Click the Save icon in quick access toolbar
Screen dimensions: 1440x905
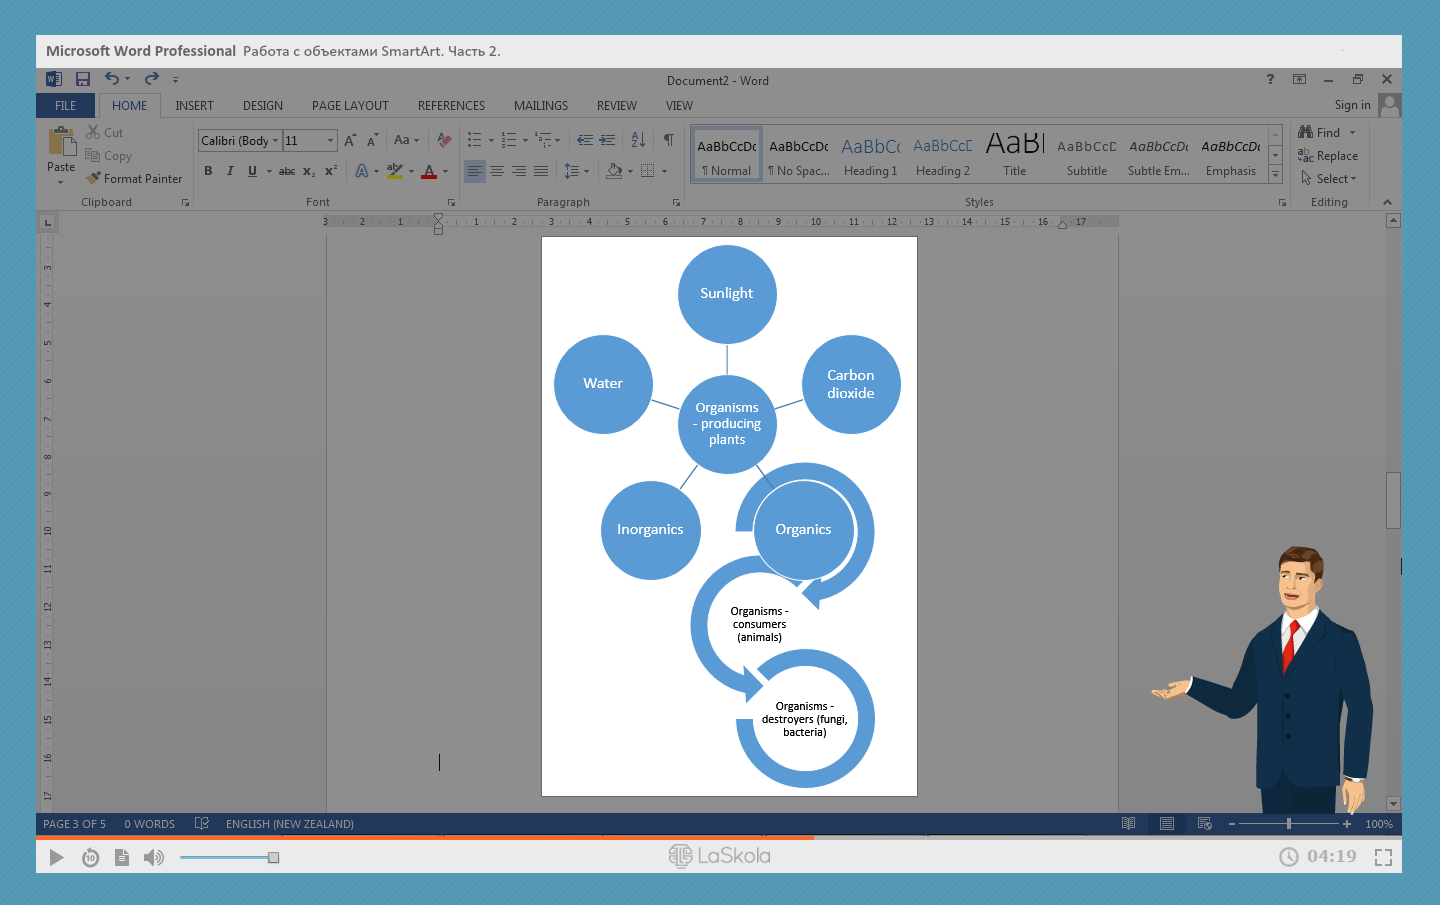pyautogui.click(x=83, y=79)
